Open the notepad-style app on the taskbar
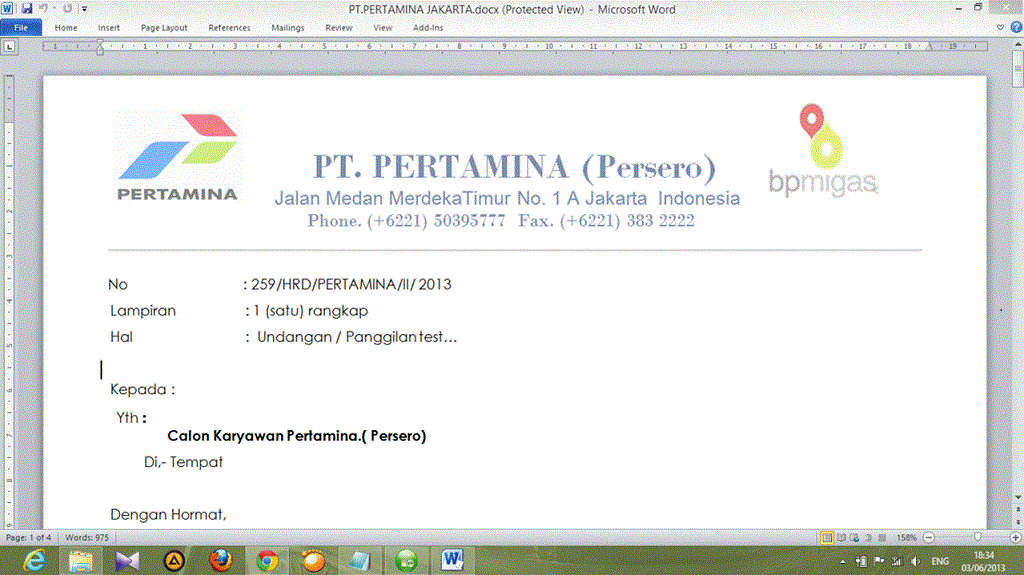 pyautogui.click(x=359, y=561)
